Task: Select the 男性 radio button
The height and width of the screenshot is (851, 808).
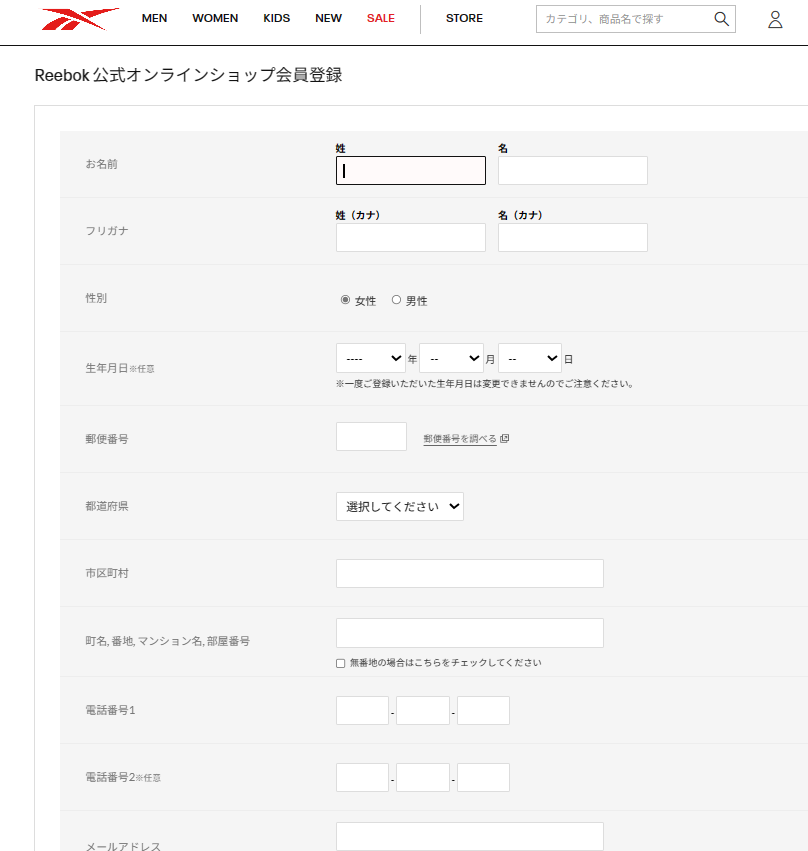Action: 396,299
